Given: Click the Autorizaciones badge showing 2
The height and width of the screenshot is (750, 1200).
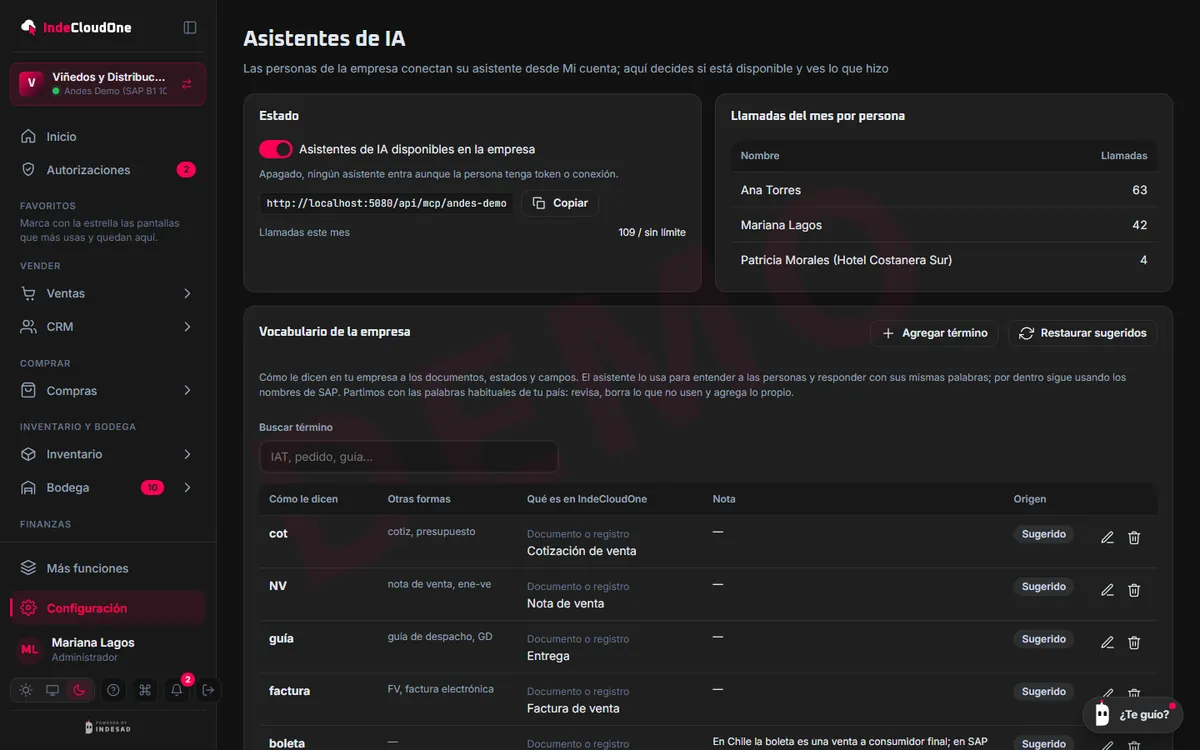Looking at the screenshot, I should coord(186,170).
